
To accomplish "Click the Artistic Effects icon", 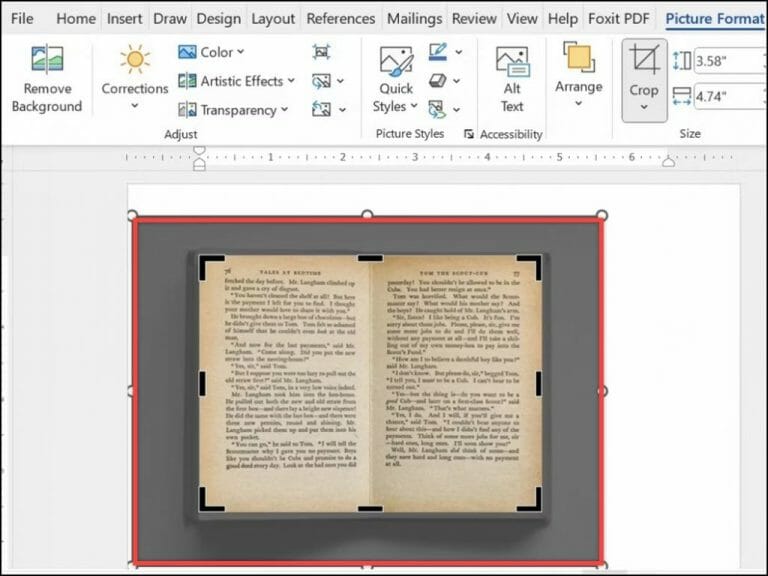I will tap(187, 81).
